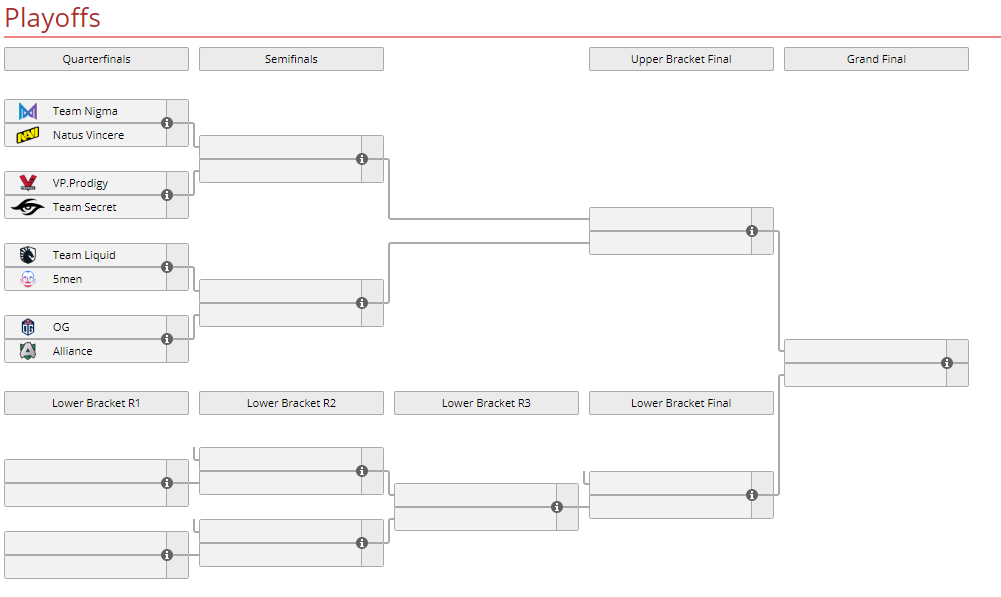Click the Natus Vincere logo icon
Image resolution: width=1001 pixels, height=597 pixels.
[x=28, y=135]
